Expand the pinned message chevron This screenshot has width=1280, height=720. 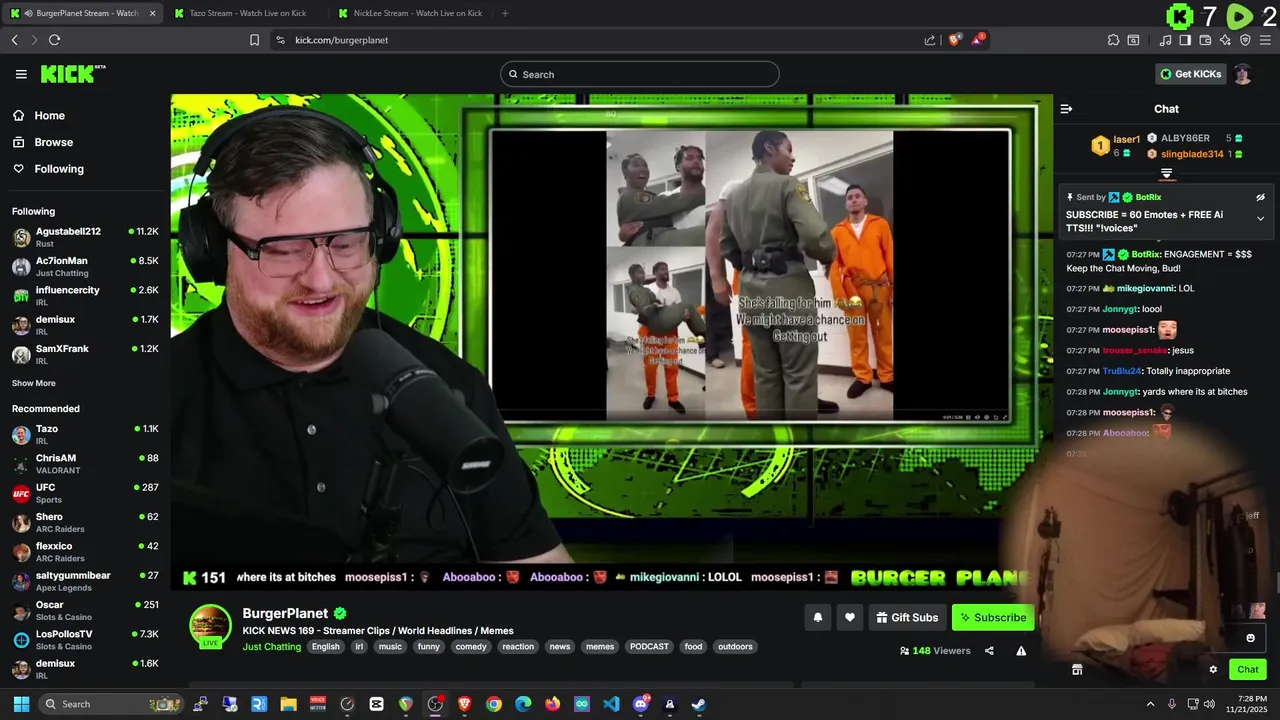click(1260, 218)
